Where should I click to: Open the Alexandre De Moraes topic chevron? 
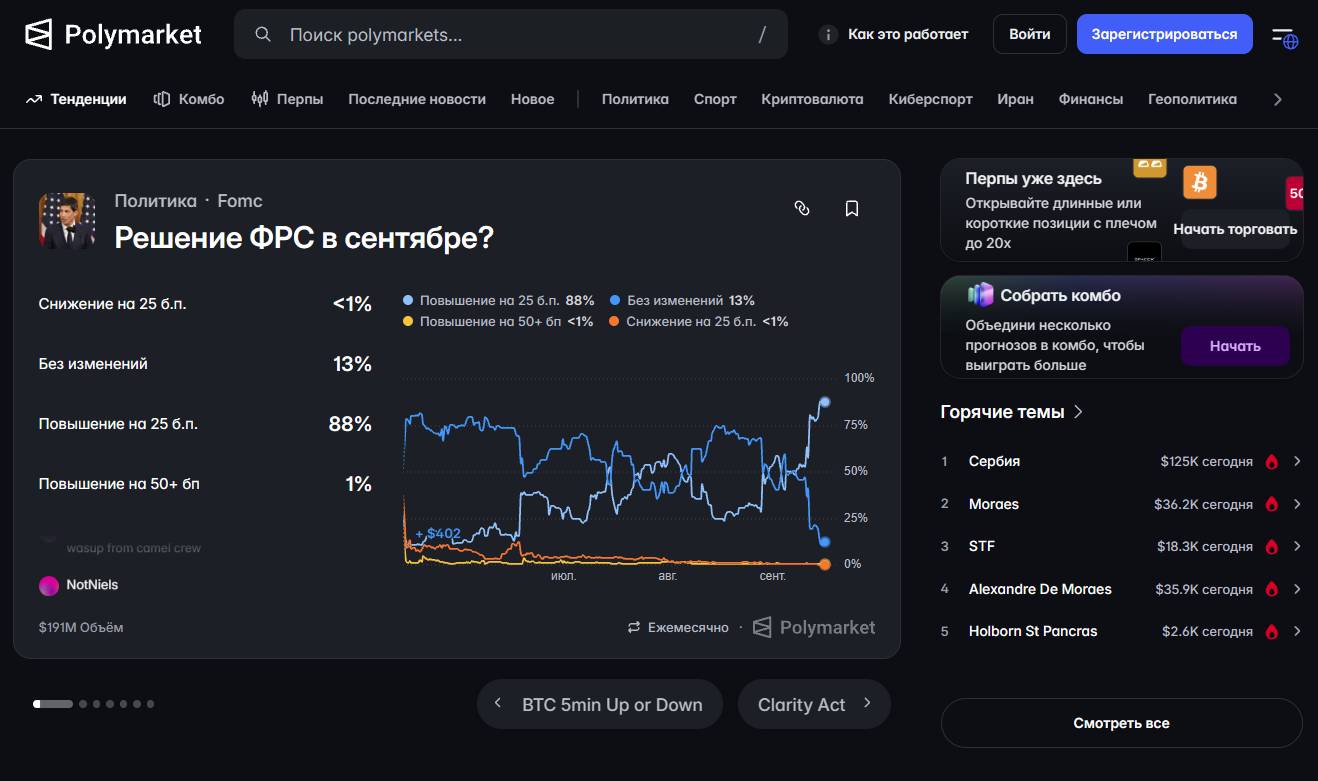tap(1297, 589)
